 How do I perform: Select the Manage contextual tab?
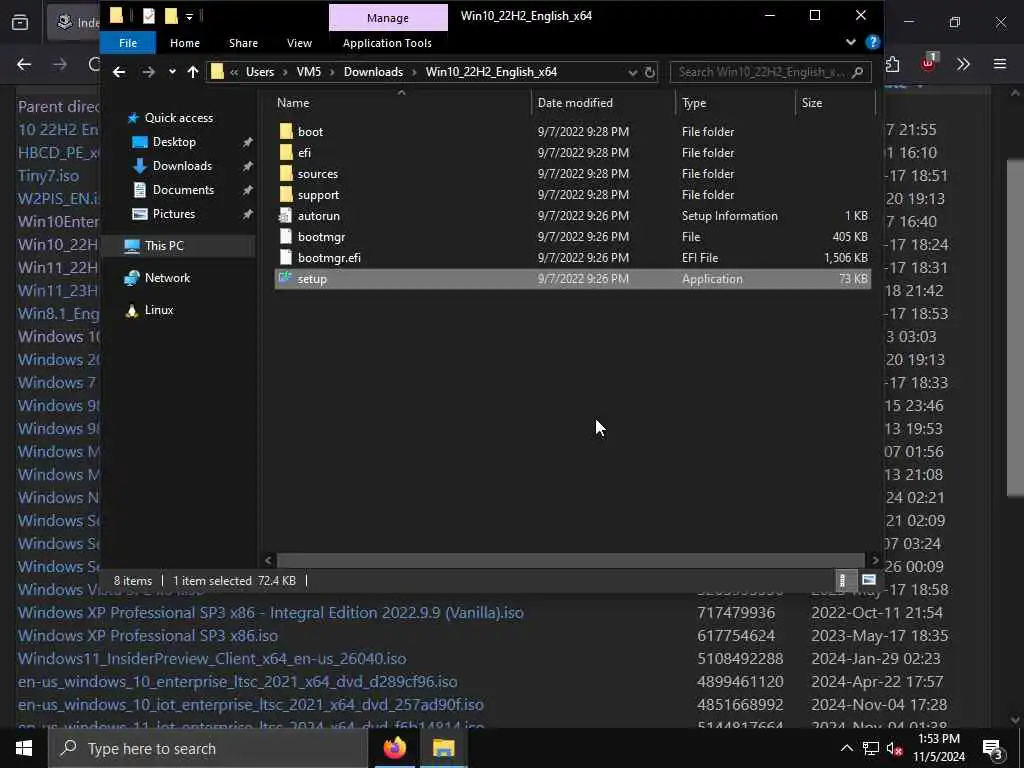[388, 18]
